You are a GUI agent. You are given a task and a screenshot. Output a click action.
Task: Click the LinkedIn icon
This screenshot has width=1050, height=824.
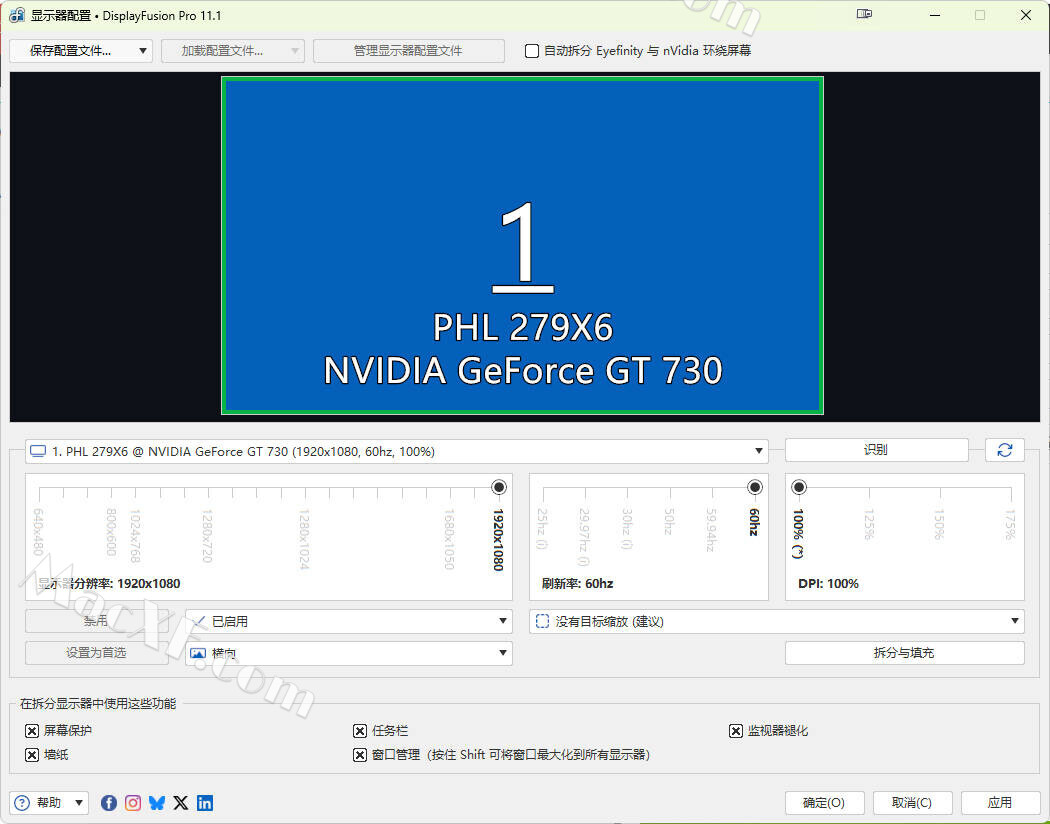point(205,803)
